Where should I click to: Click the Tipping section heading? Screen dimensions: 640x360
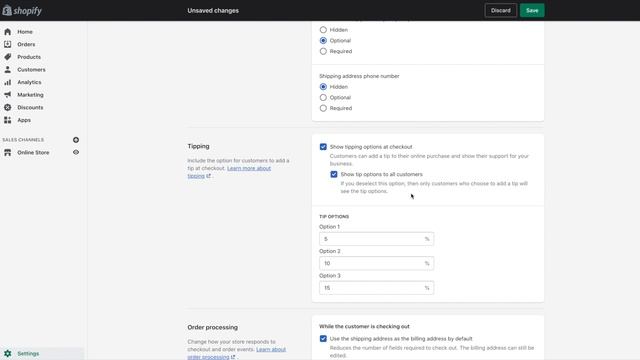tap(198, 146)
